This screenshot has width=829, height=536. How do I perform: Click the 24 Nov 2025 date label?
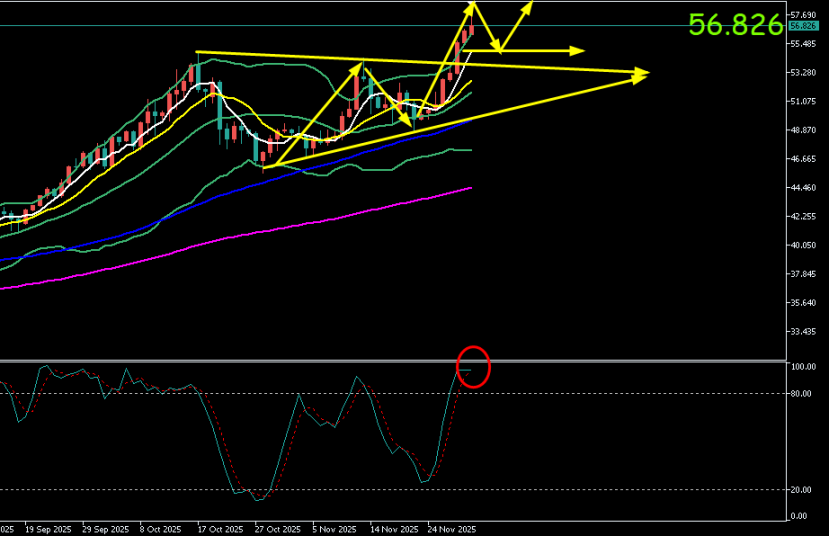tap(452, 529)
